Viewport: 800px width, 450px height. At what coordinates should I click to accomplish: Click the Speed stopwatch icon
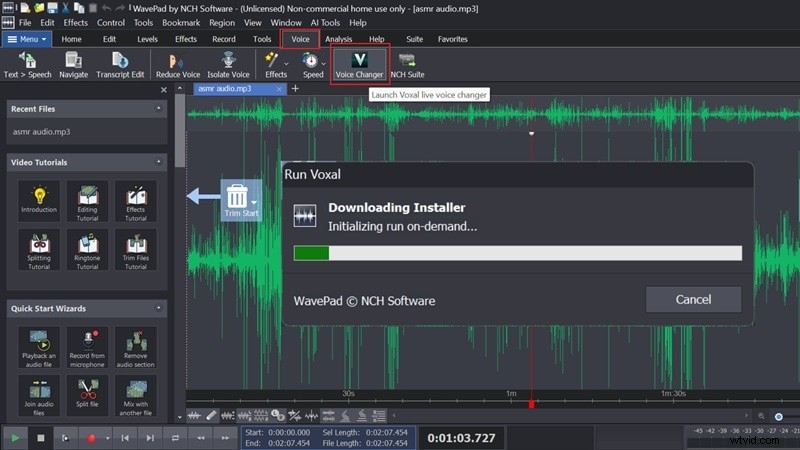(x=310, y=60)
